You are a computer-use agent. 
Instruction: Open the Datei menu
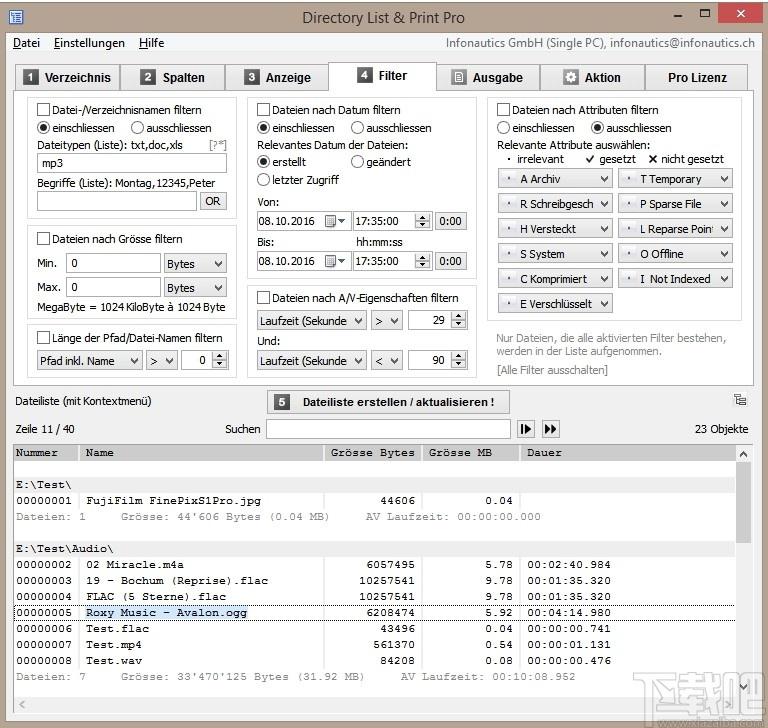pos(26,43)
